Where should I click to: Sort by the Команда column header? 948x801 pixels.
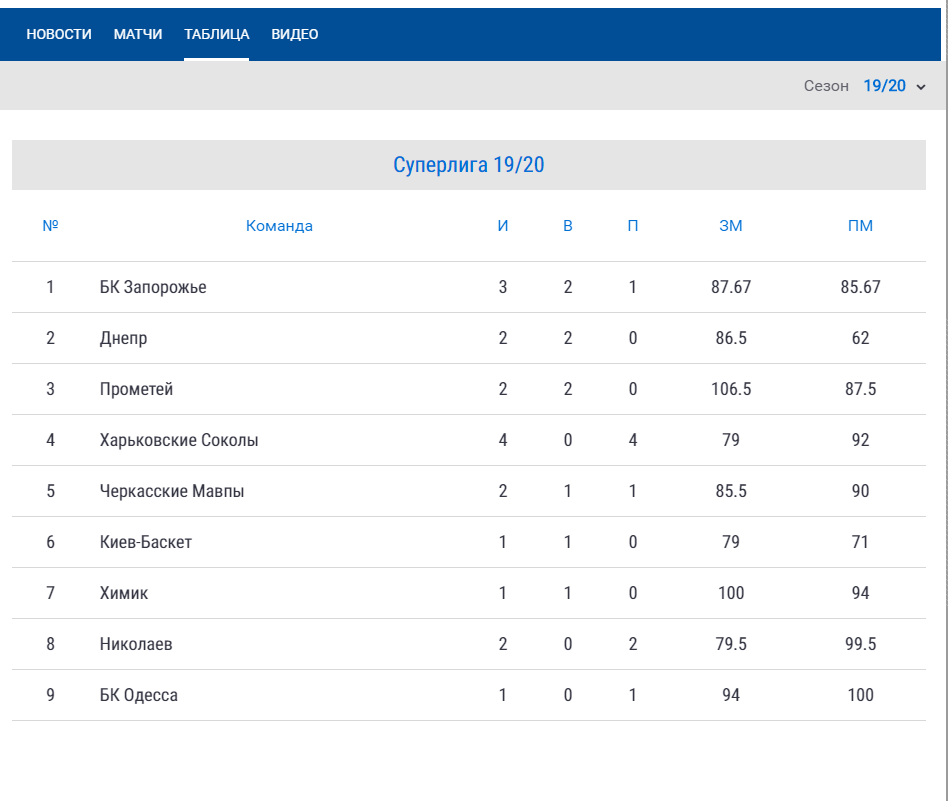(279, 226)
